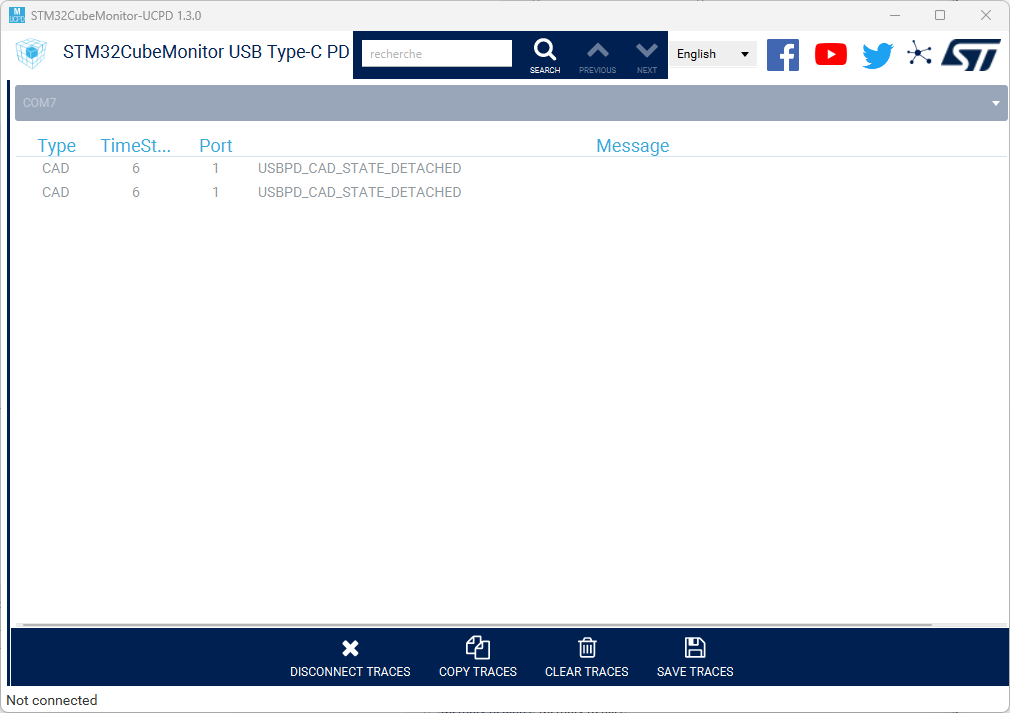
Task: Open the English language dropdown
Action: 712,54
